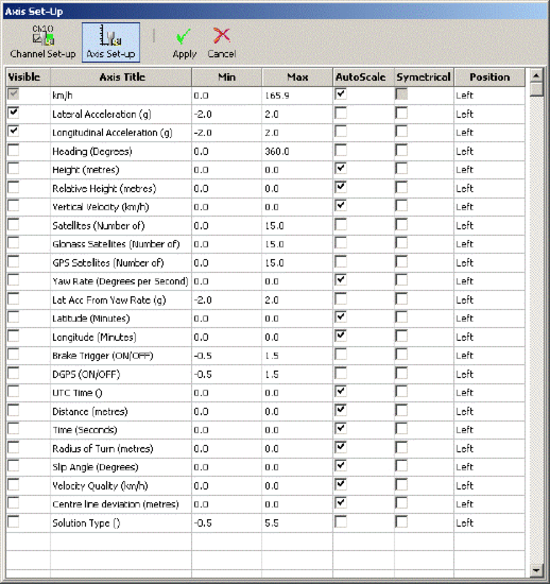This screenshot has height=584, width=550.
Task: Select the Axis Set-up toolbar icon
Action: [x=111, y=42]
